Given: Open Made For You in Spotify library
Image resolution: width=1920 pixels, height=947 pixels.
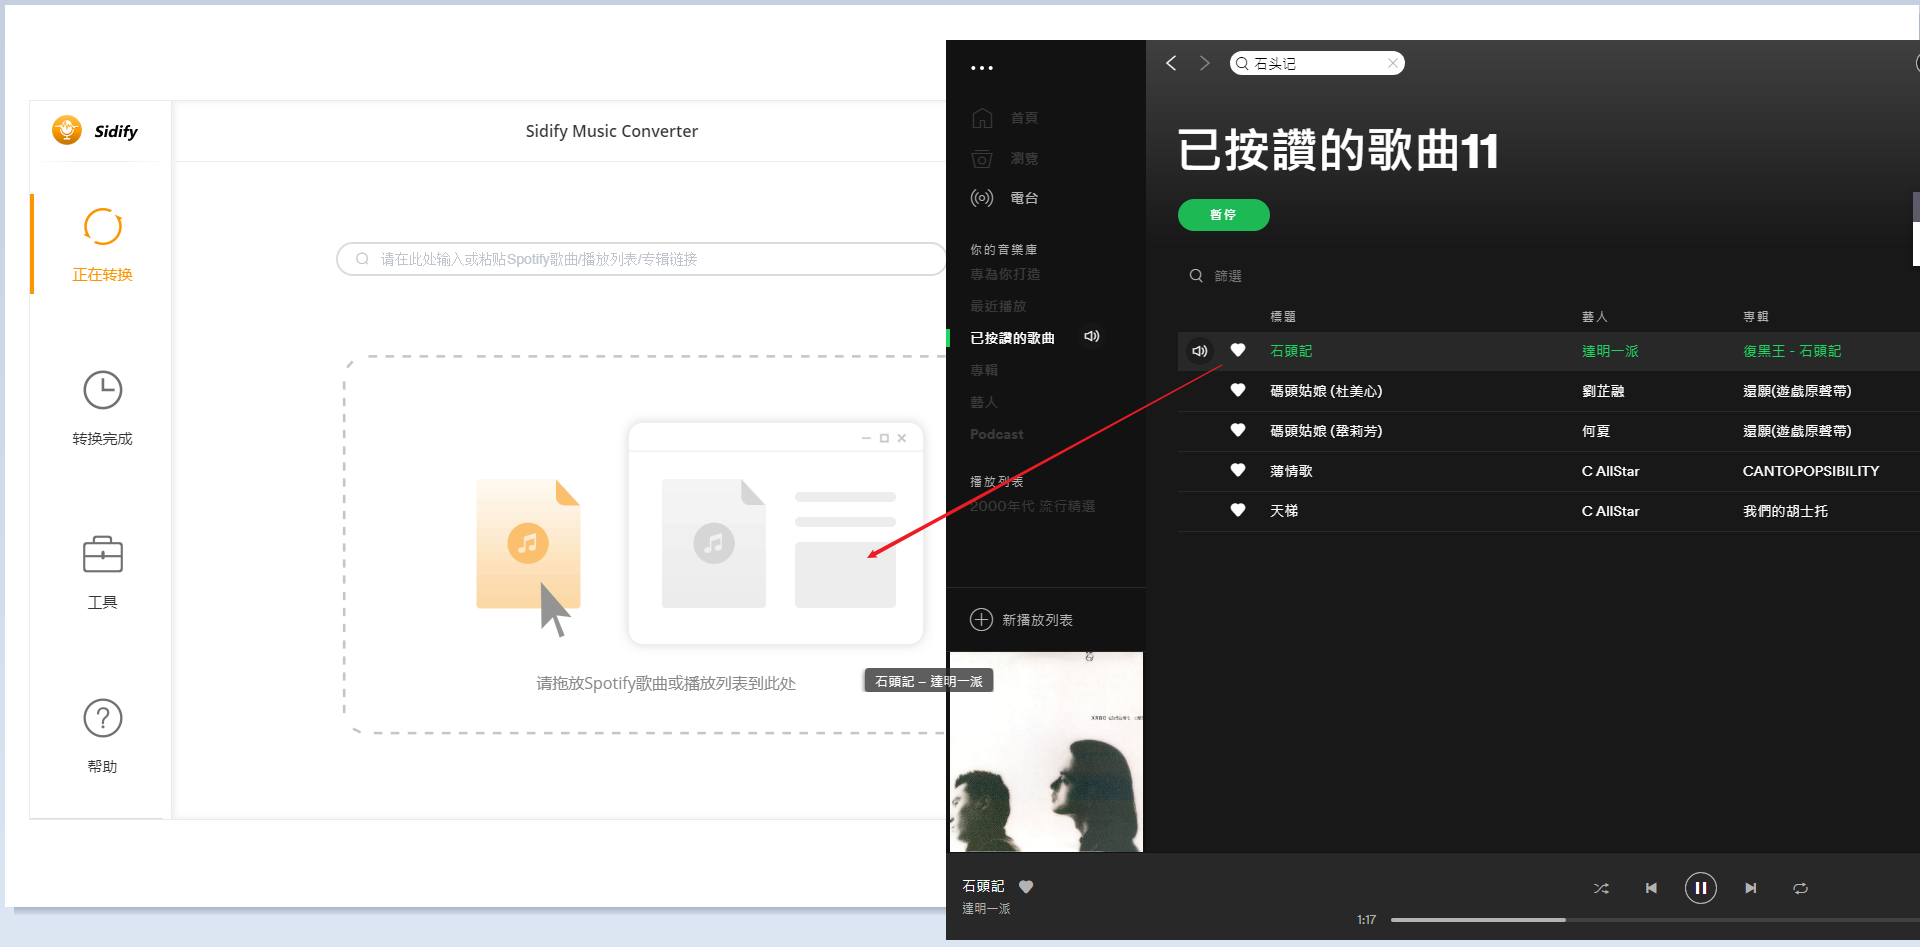Looking at the screenshot, I should click(1005, 274).
